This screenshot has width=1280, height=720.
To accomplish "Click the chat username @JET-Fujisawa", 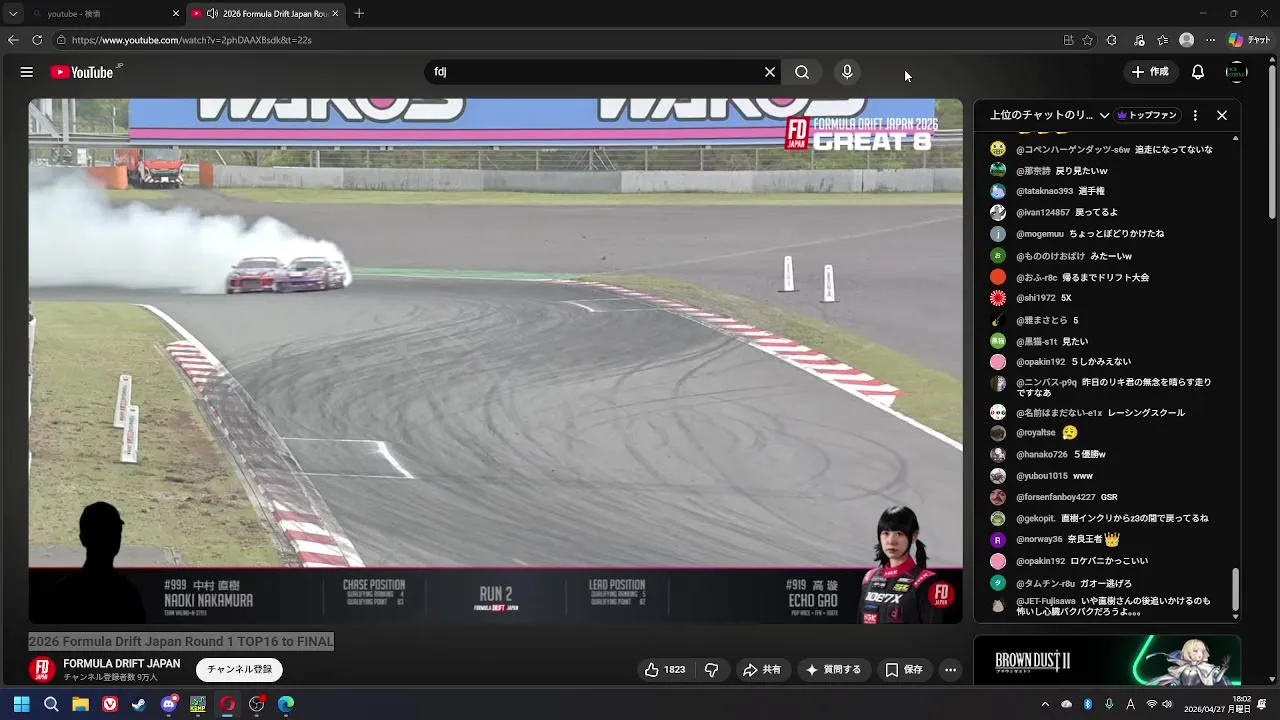I will pos(1046,601).
